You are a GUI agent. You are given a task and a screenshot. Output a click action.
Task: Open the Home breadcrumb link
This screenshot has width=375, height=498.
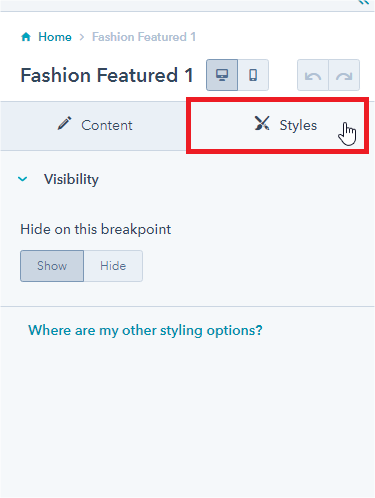pyautogui.click(x=55, y=37)
